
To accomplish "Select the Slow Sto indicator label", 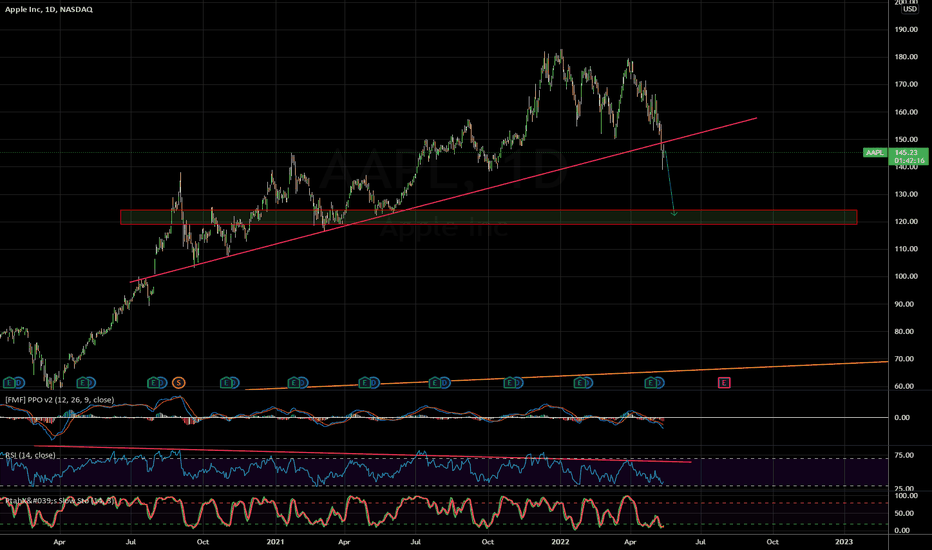I will tap(59, 501).
